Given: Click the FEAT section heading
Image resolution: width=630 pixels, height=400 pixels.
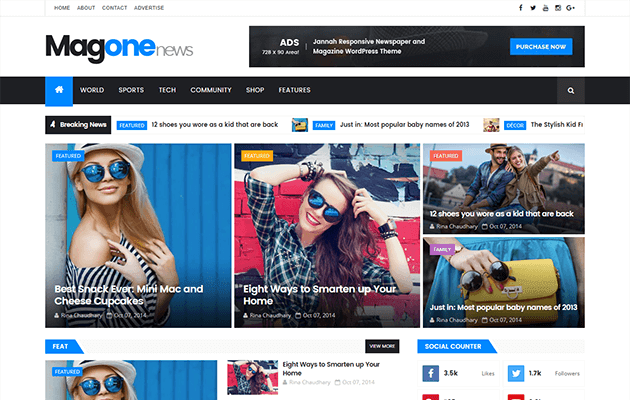Looking at the screenshot, I should pyautogui.click(x=61, y=347).
